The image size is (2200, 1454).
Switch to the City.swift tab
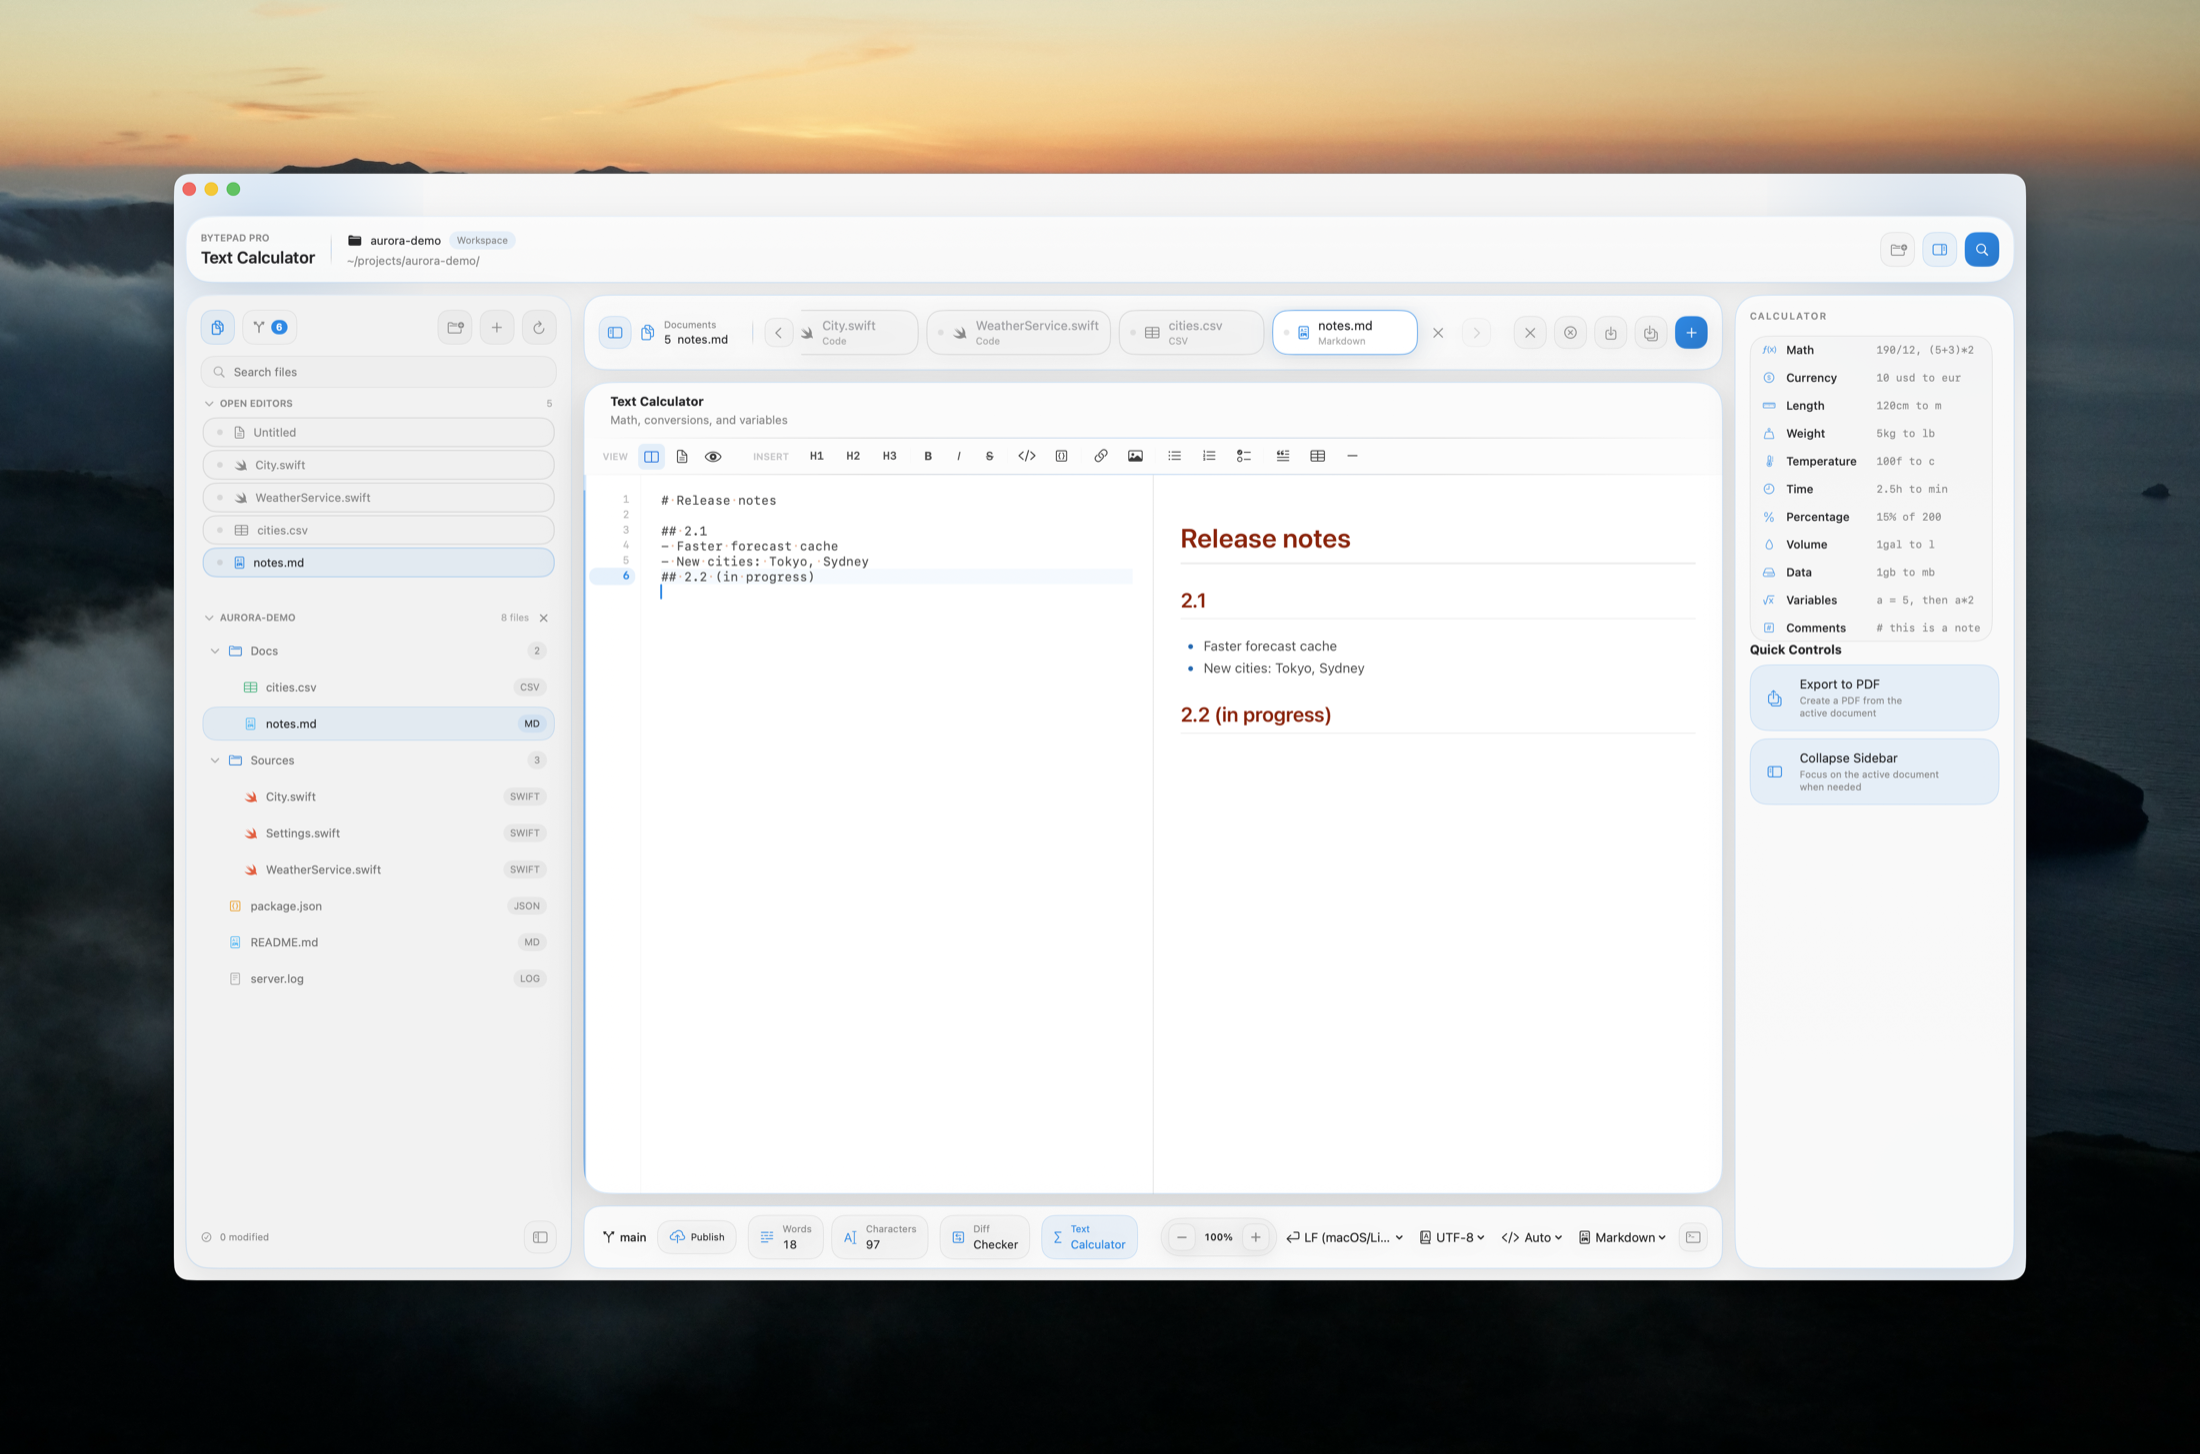pos(858,333)
